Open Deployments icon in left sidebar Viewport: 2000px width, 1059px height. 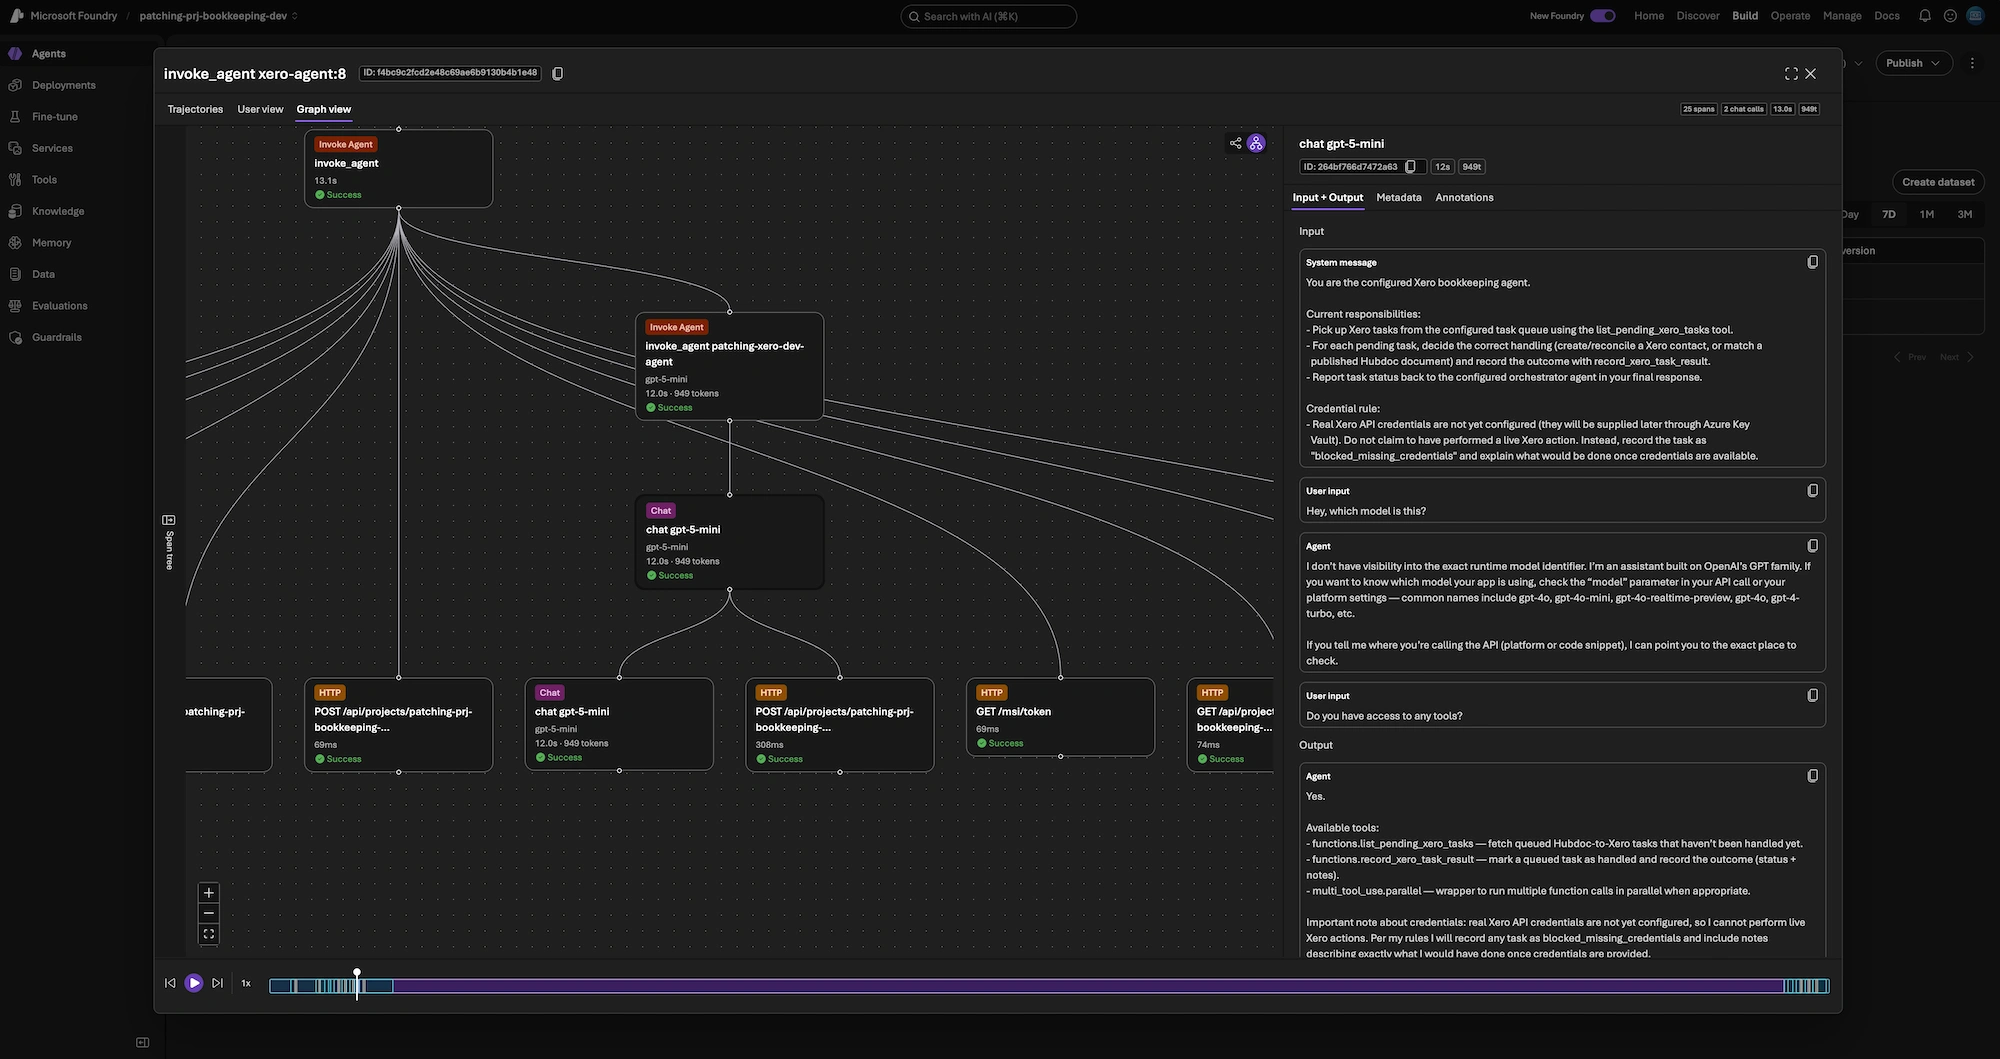(x=15, y=85)
